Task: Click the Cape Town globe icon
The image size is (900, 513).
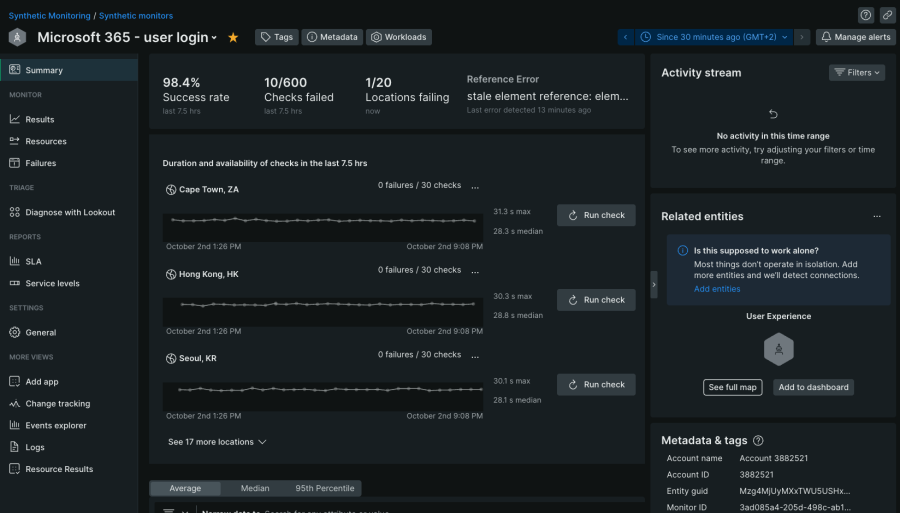Action: pos(171,189)
